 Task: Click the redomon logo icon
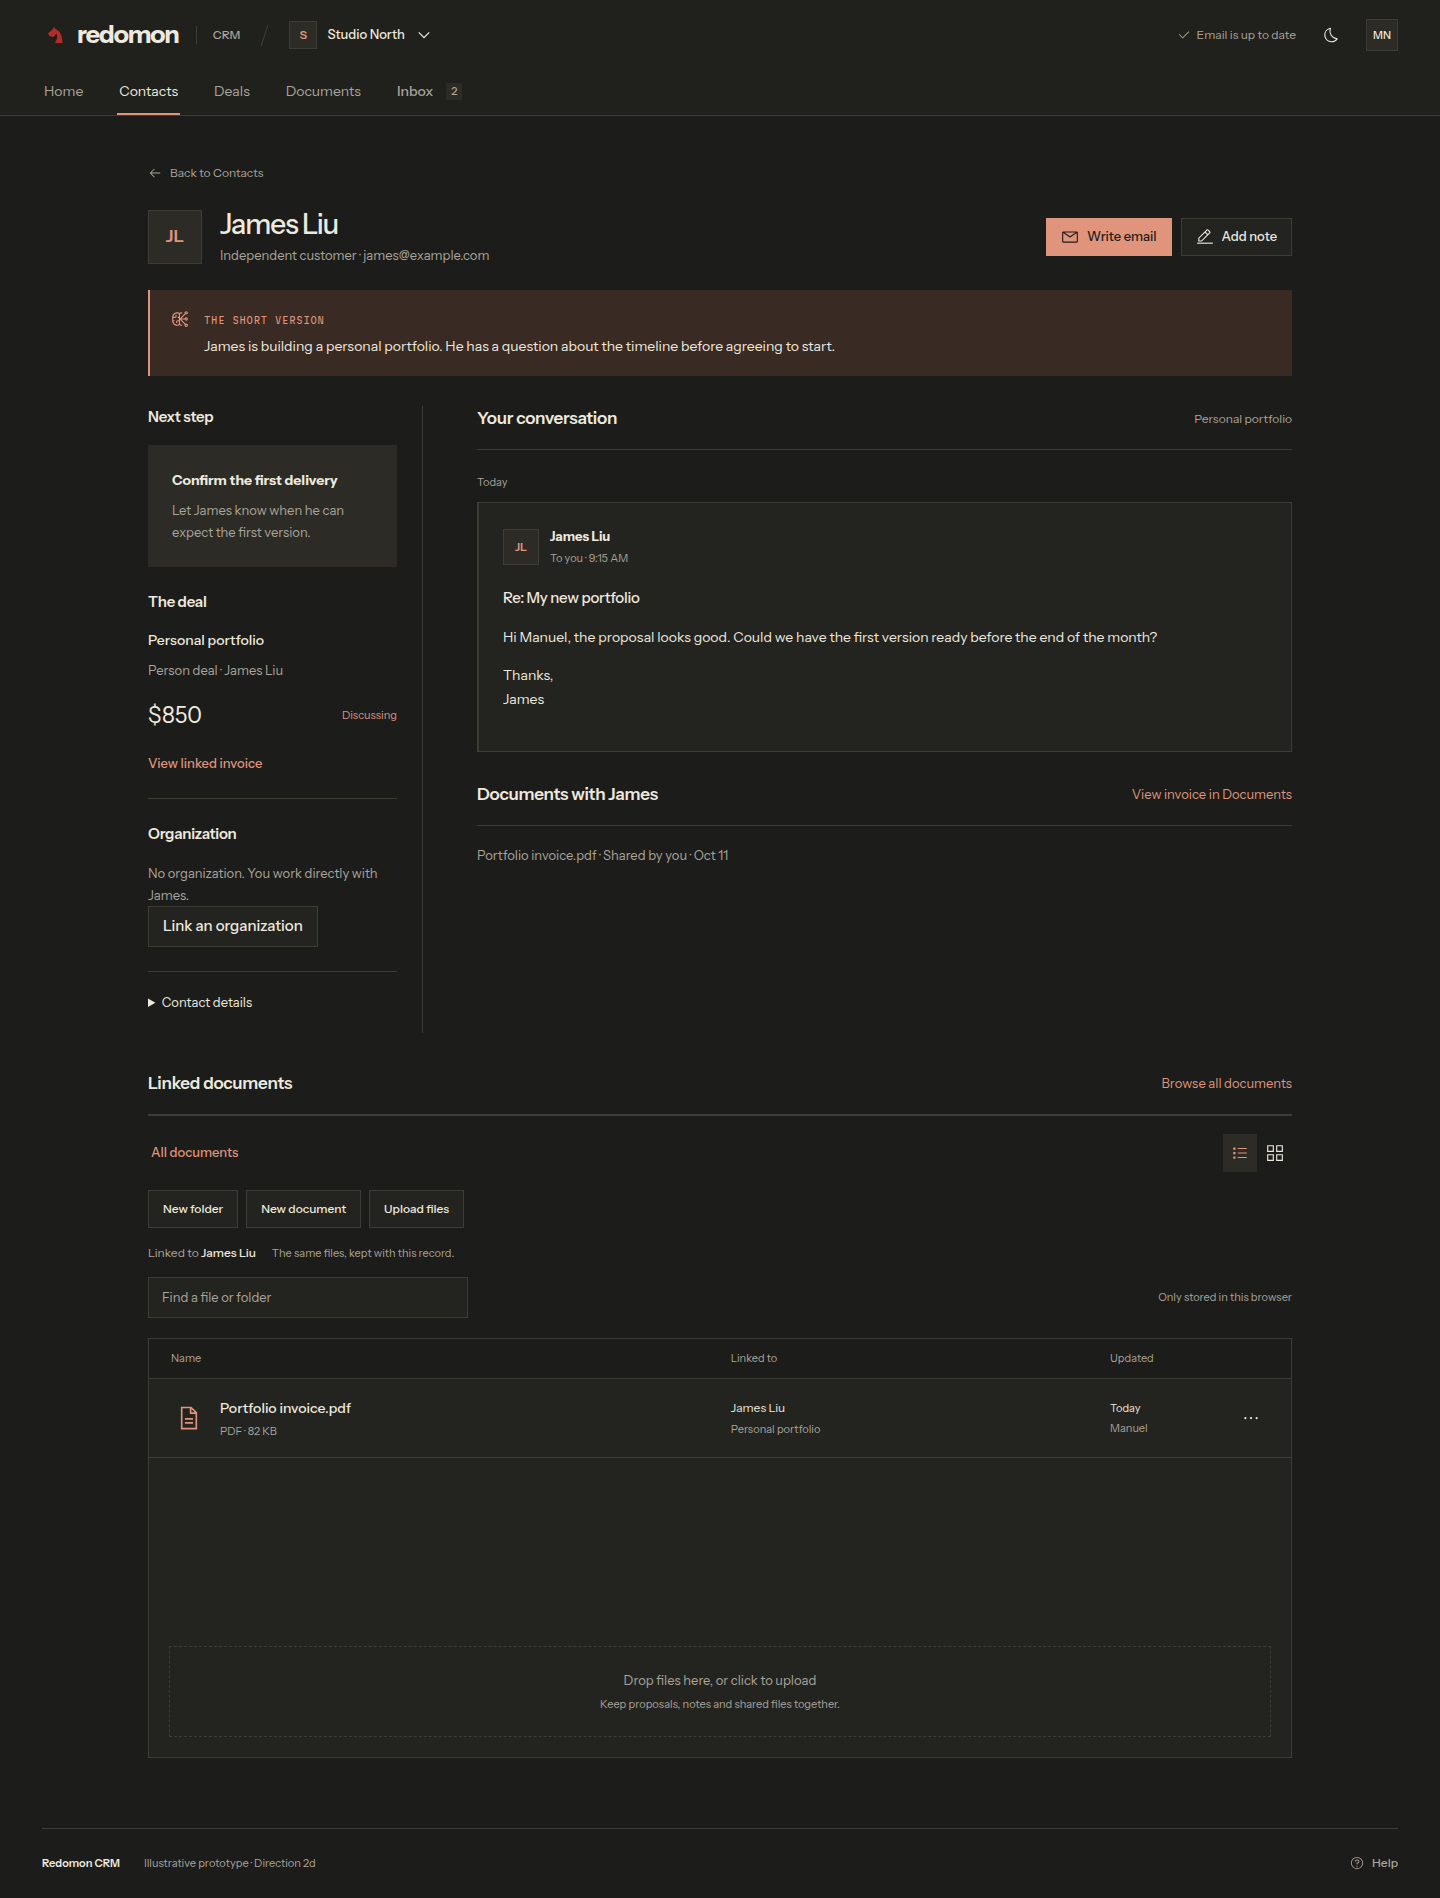click(56, 35)
